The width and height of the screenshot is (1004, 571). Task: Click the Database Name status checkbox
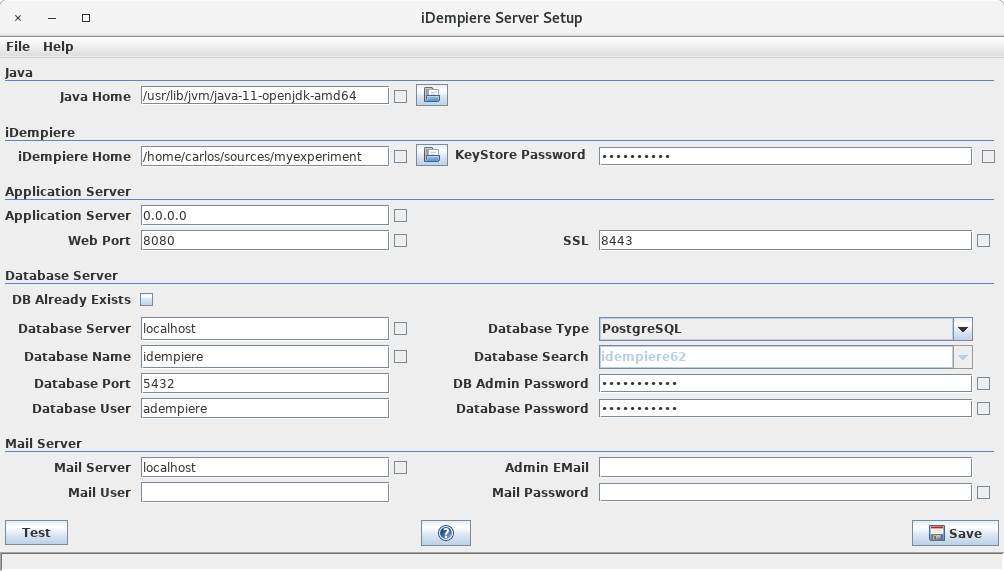400,357
